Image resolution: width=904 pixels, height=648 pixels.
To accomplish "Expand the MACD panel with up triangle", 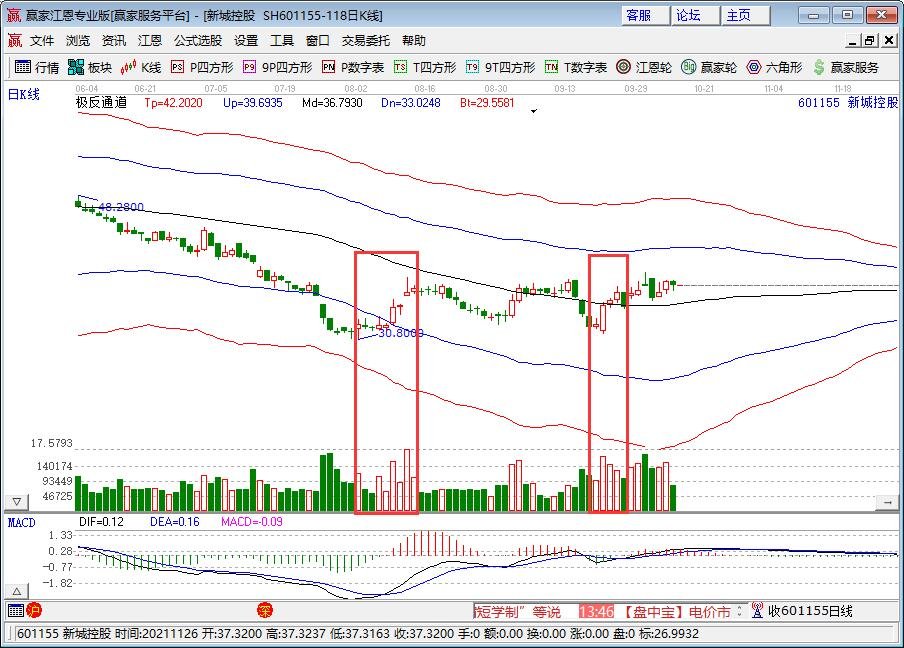I will pos(887,501).
